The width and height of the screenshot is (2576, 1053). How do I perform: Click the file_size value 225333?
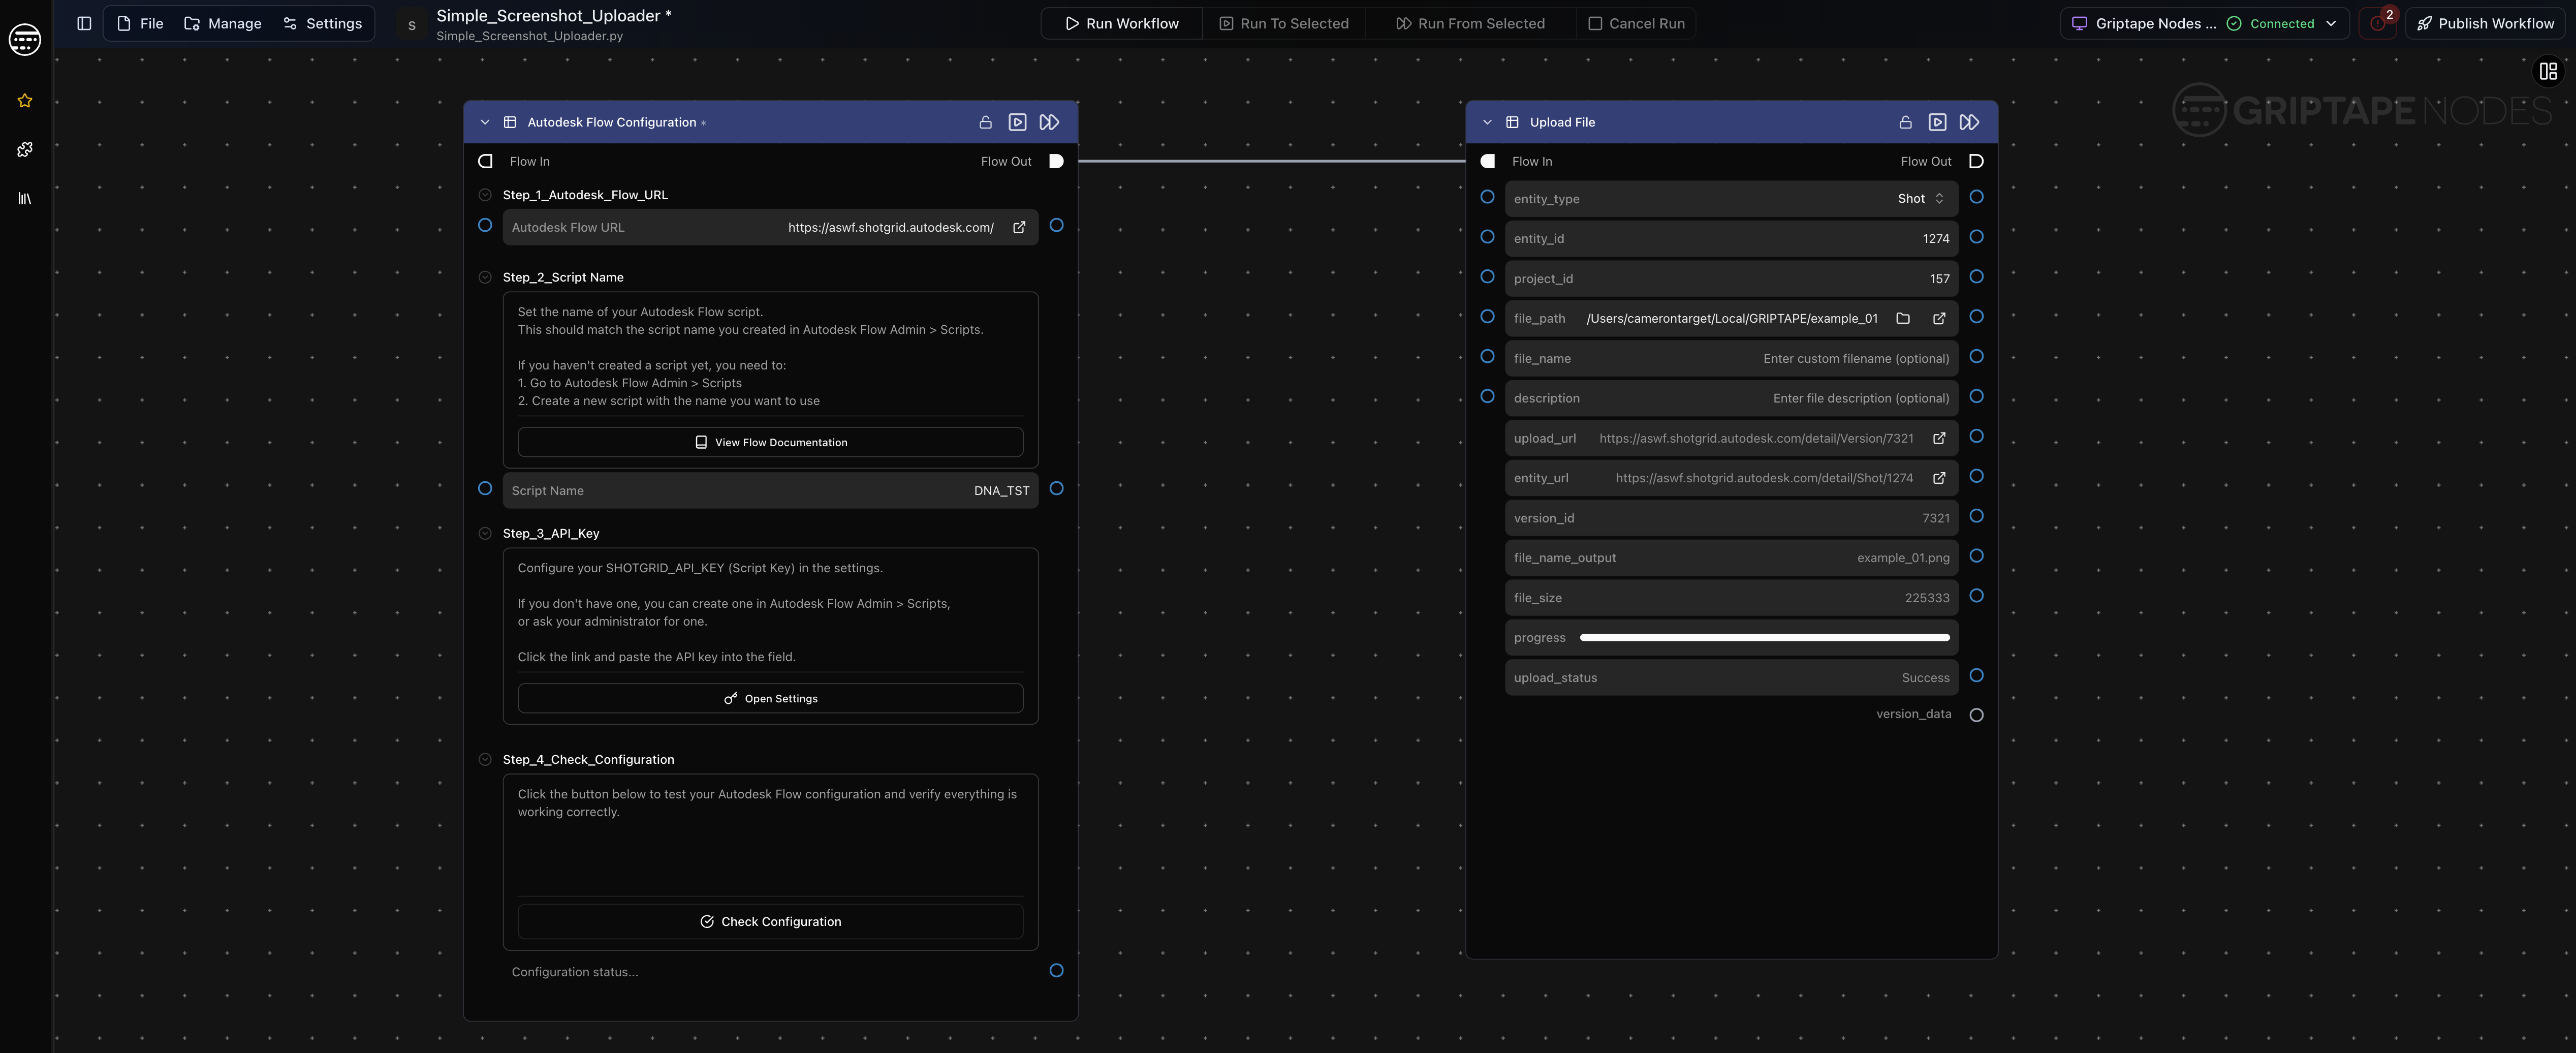pyautogui.click(x=1926, y=598)
